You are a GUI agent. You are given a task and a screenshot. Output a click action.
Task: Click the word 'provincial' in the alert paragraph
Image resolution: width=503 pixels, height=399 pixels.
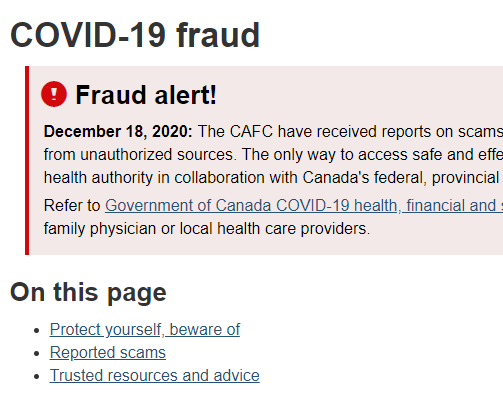465,178
